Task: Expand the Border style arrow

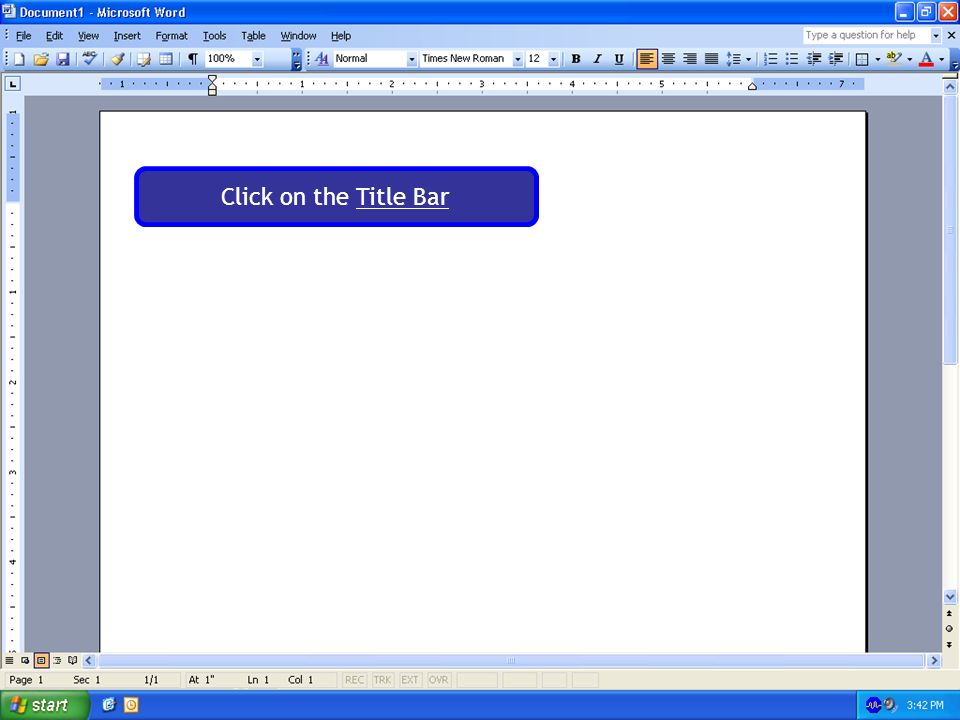Action: tap(877, 59)
